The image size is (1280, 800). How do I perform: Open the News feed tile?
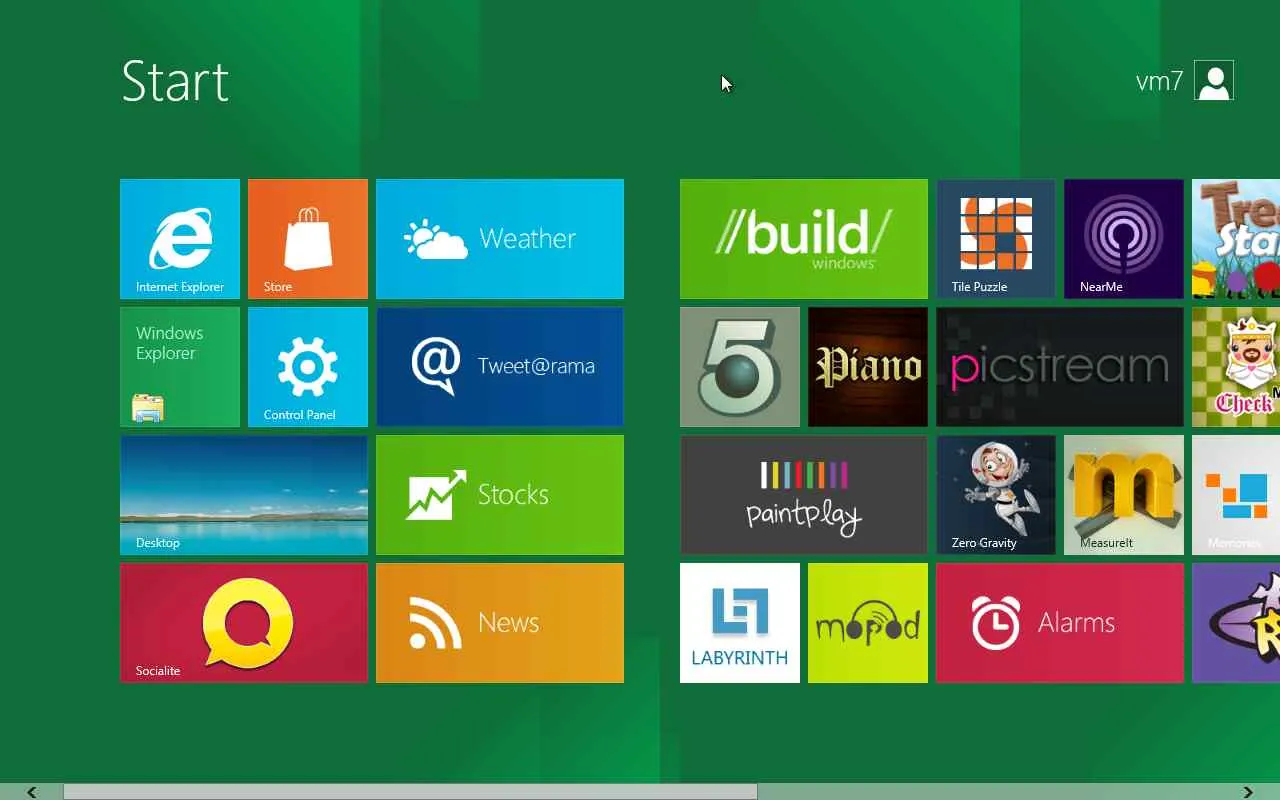[500, 623]
